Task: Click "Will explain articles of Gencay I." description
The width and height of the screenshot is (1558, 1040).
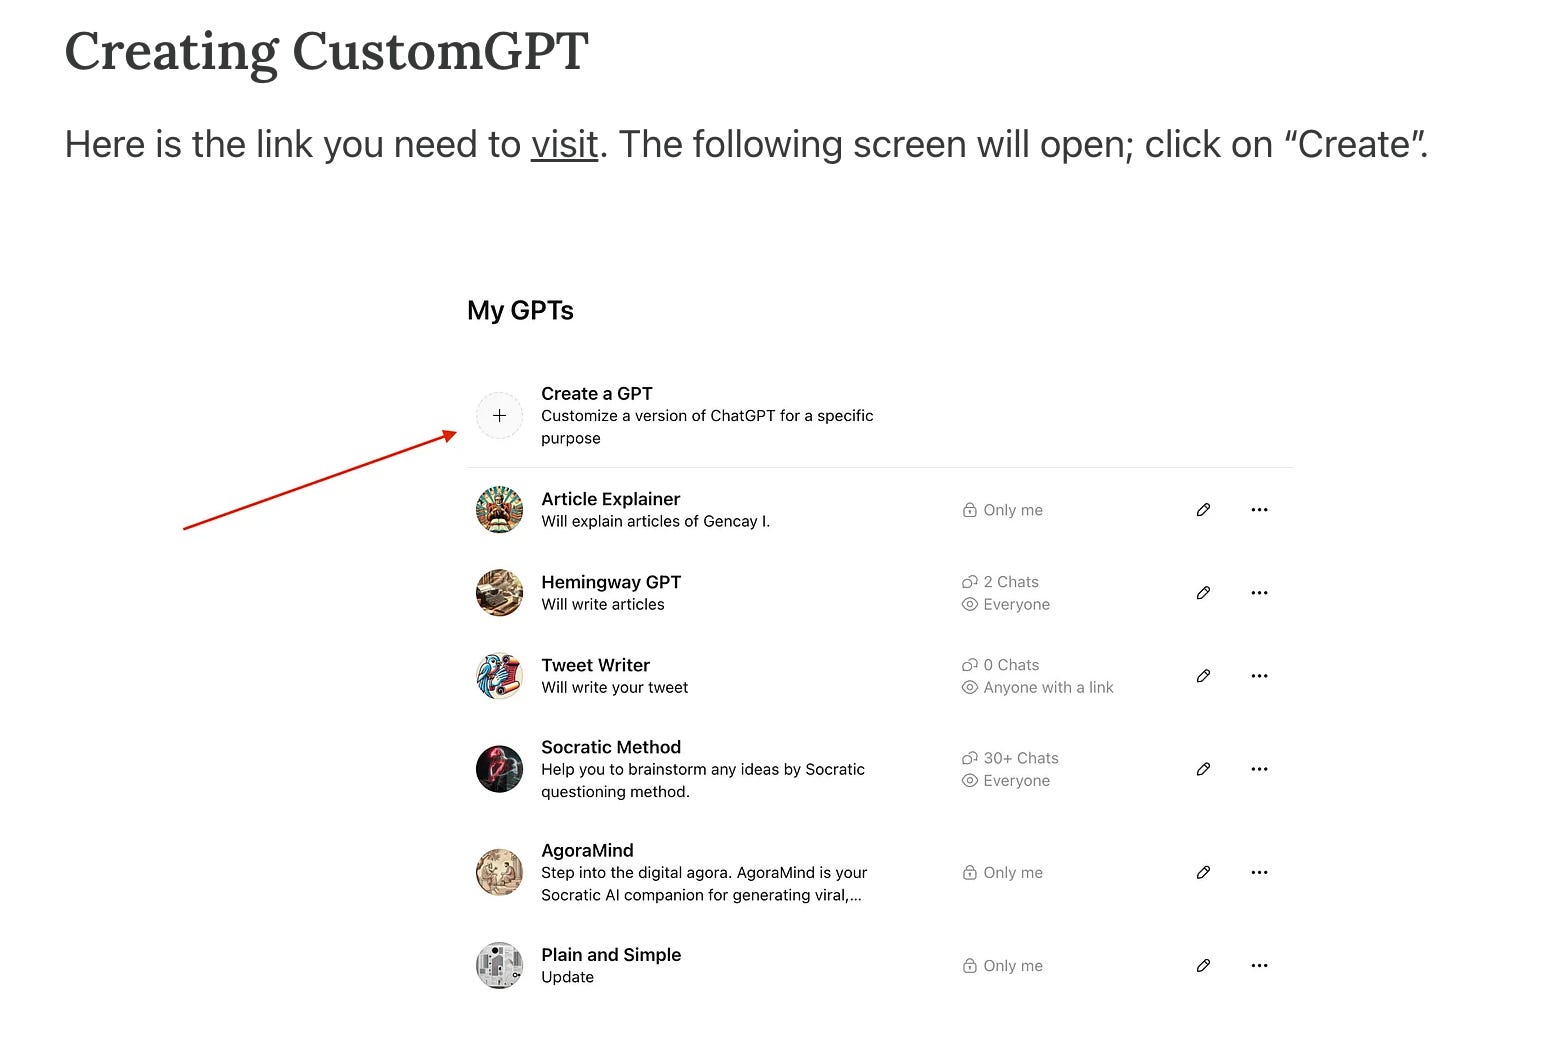Action: [655, 521]
